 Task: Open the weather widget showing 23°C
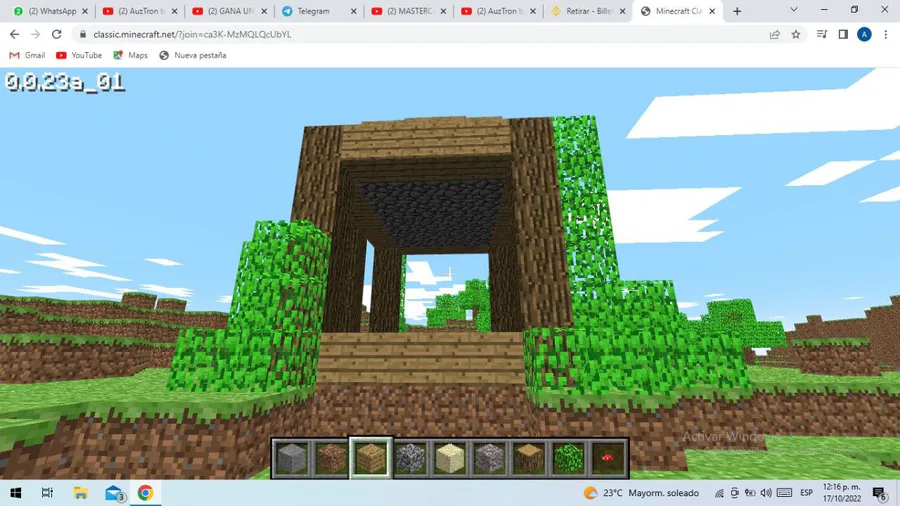coord(641,493)
